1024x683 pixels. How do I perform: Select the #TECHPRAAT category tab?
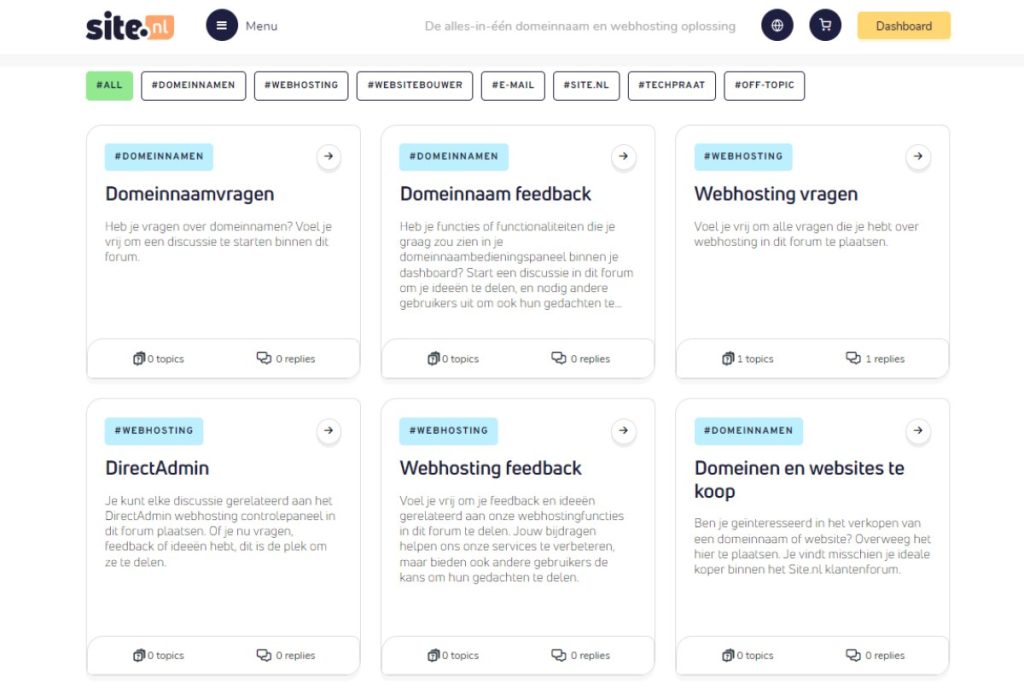point(671,85)
